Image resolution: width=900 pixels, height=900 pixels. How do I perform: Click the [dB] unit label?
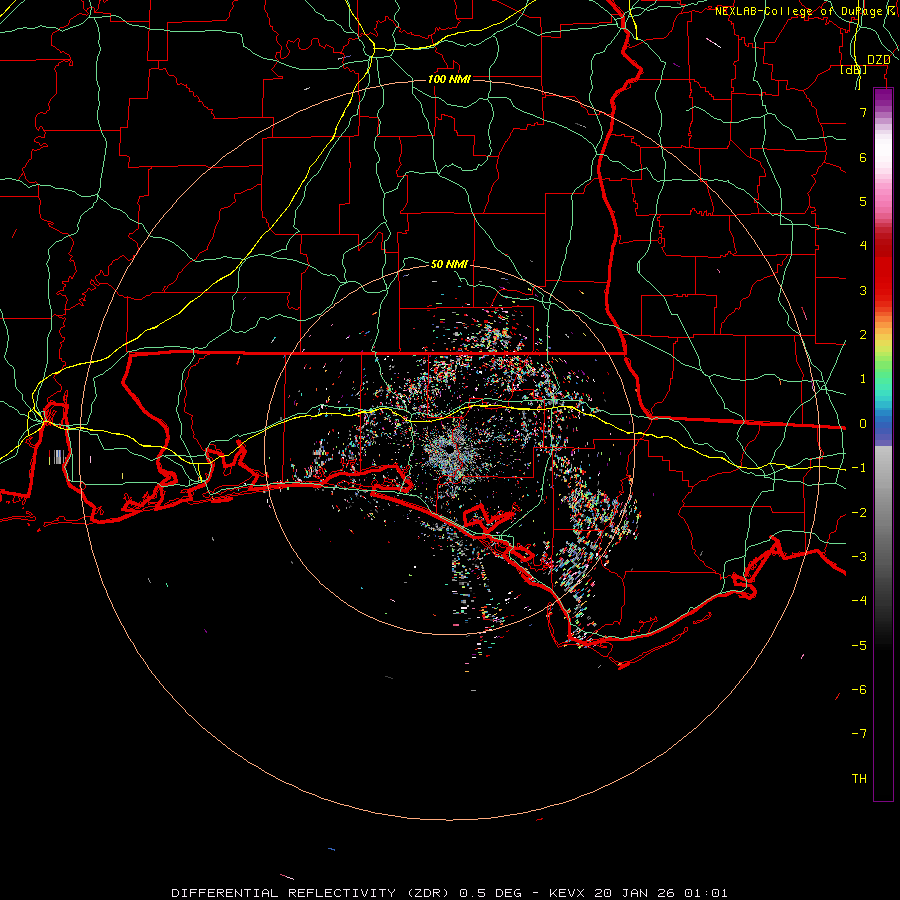[x=854, y=69]
